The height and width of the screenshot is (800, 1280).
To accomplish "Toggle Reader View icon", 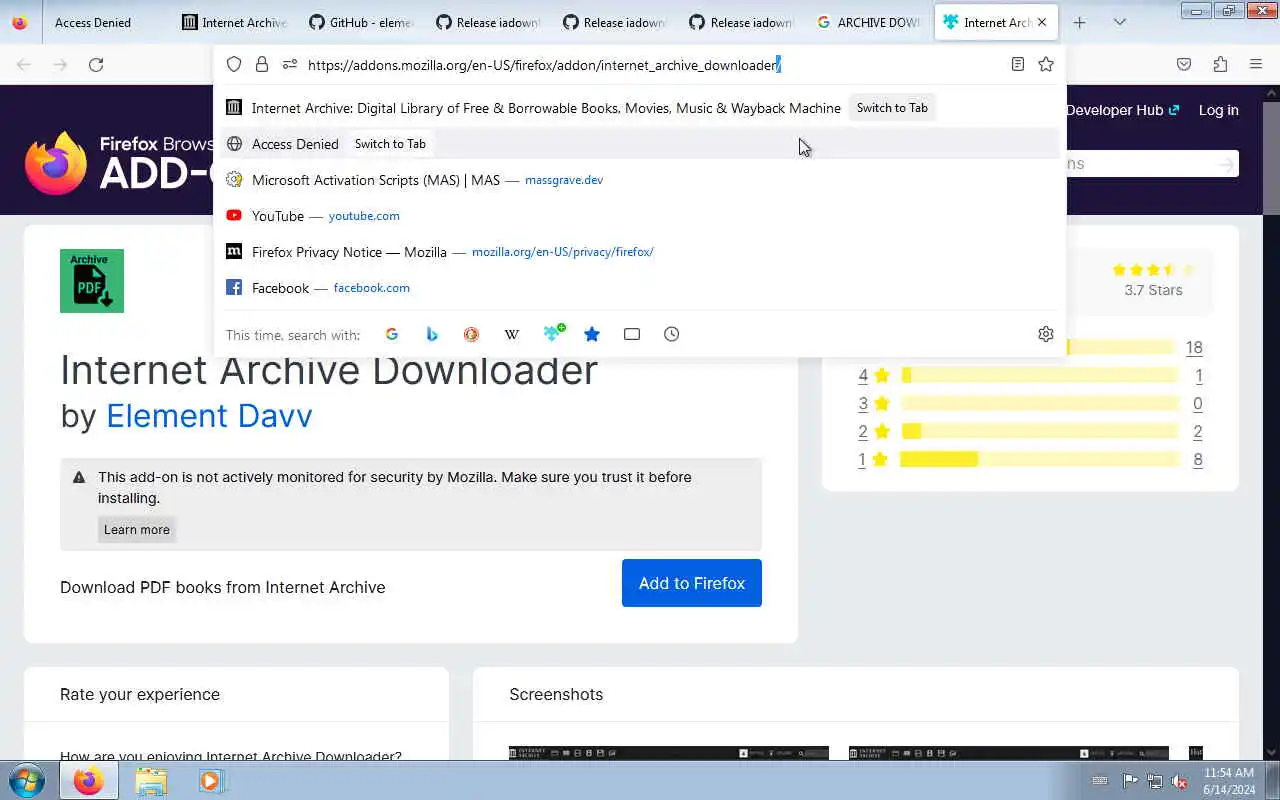I will (x=1017, y=64).
